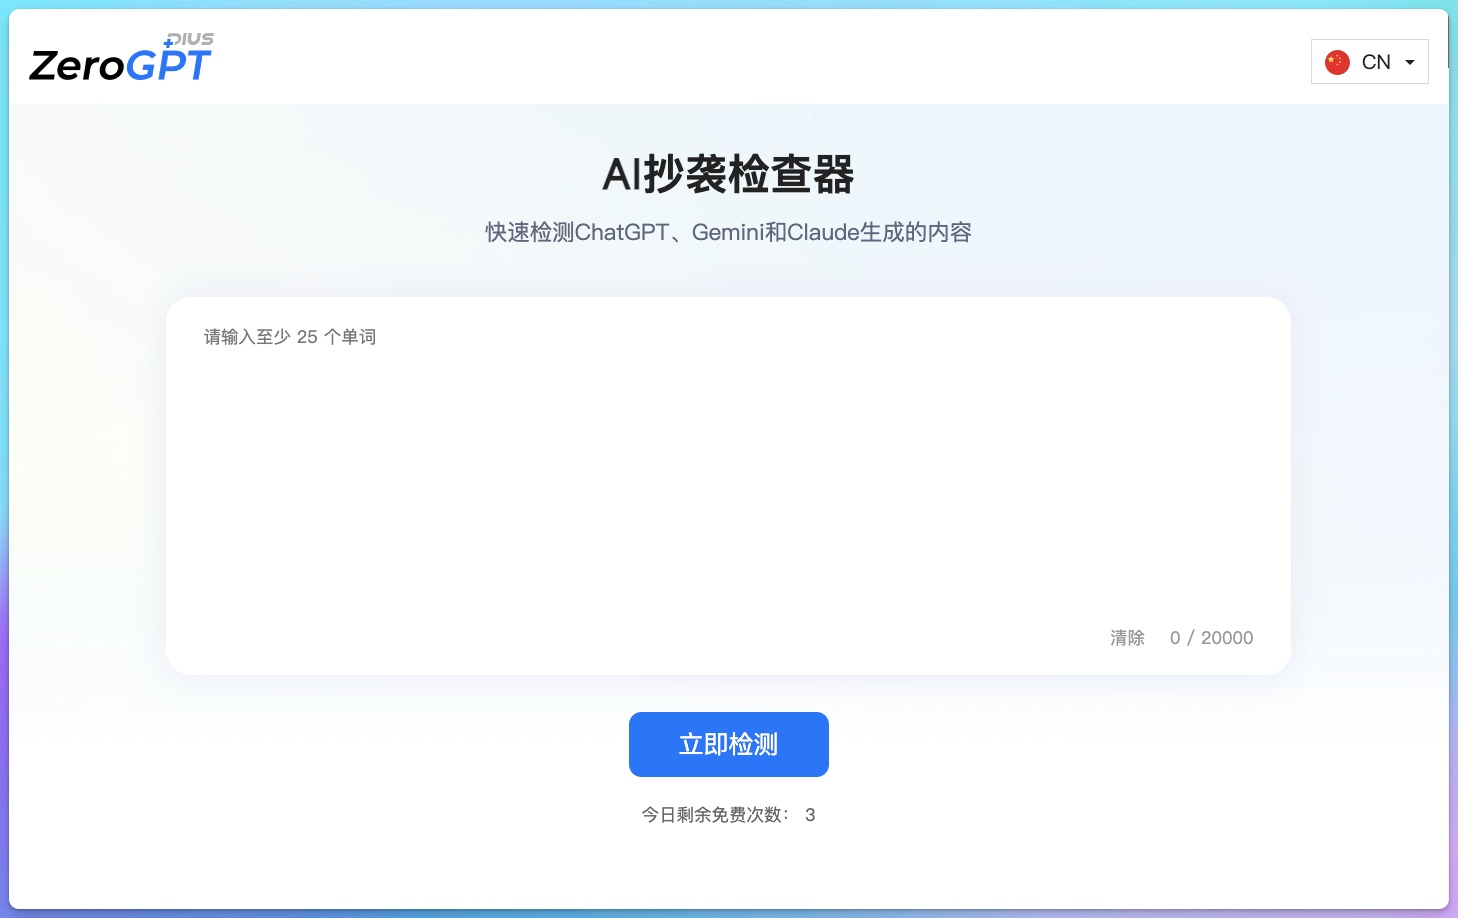Click the ZeroGPT Plus logo
This screenshot has height=918, width=1458.
(121, 60)
